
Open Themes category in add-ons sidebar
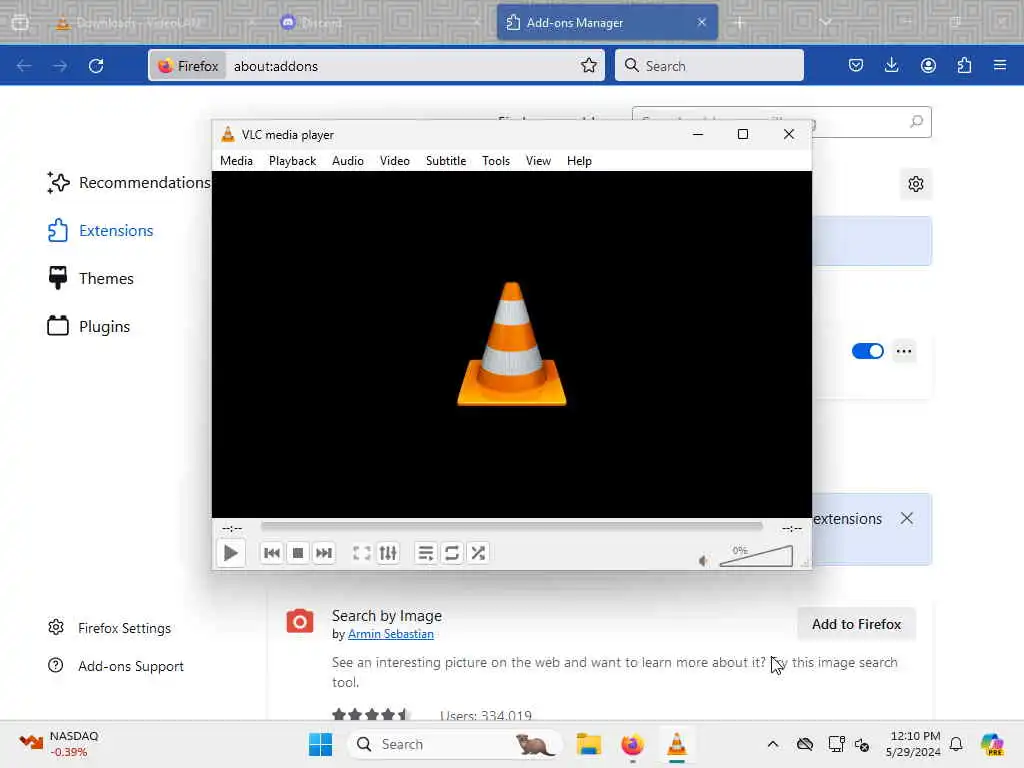[91, 279]
